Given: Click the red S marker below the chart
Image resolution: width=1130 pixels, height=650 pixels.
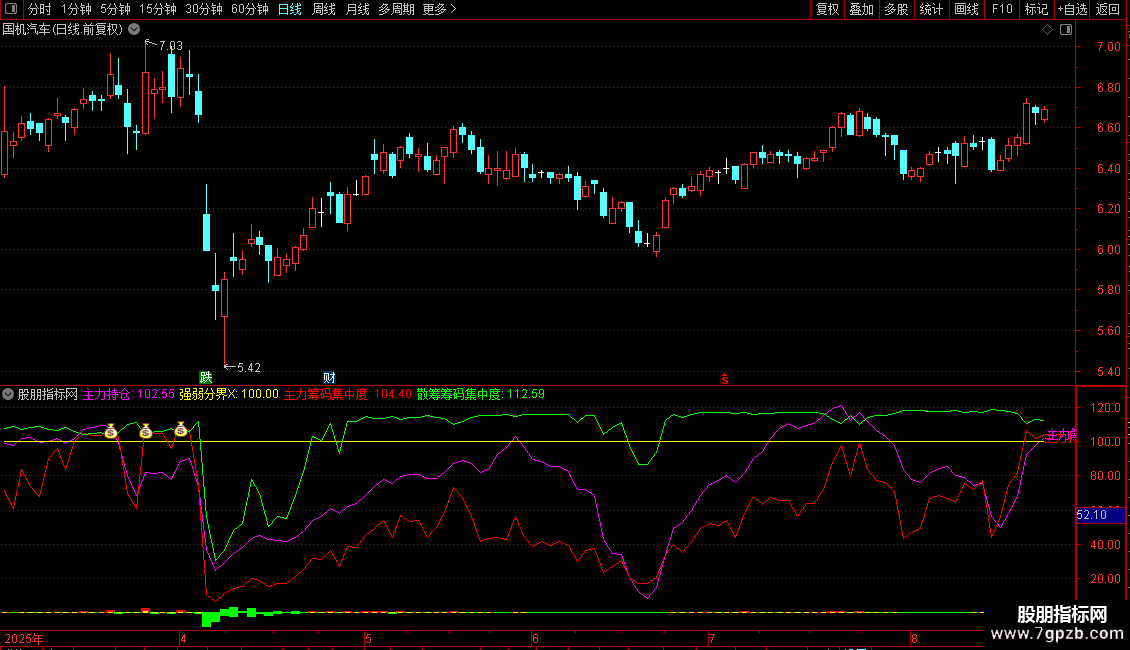Looking at the screenshot, I should point(725,379).
